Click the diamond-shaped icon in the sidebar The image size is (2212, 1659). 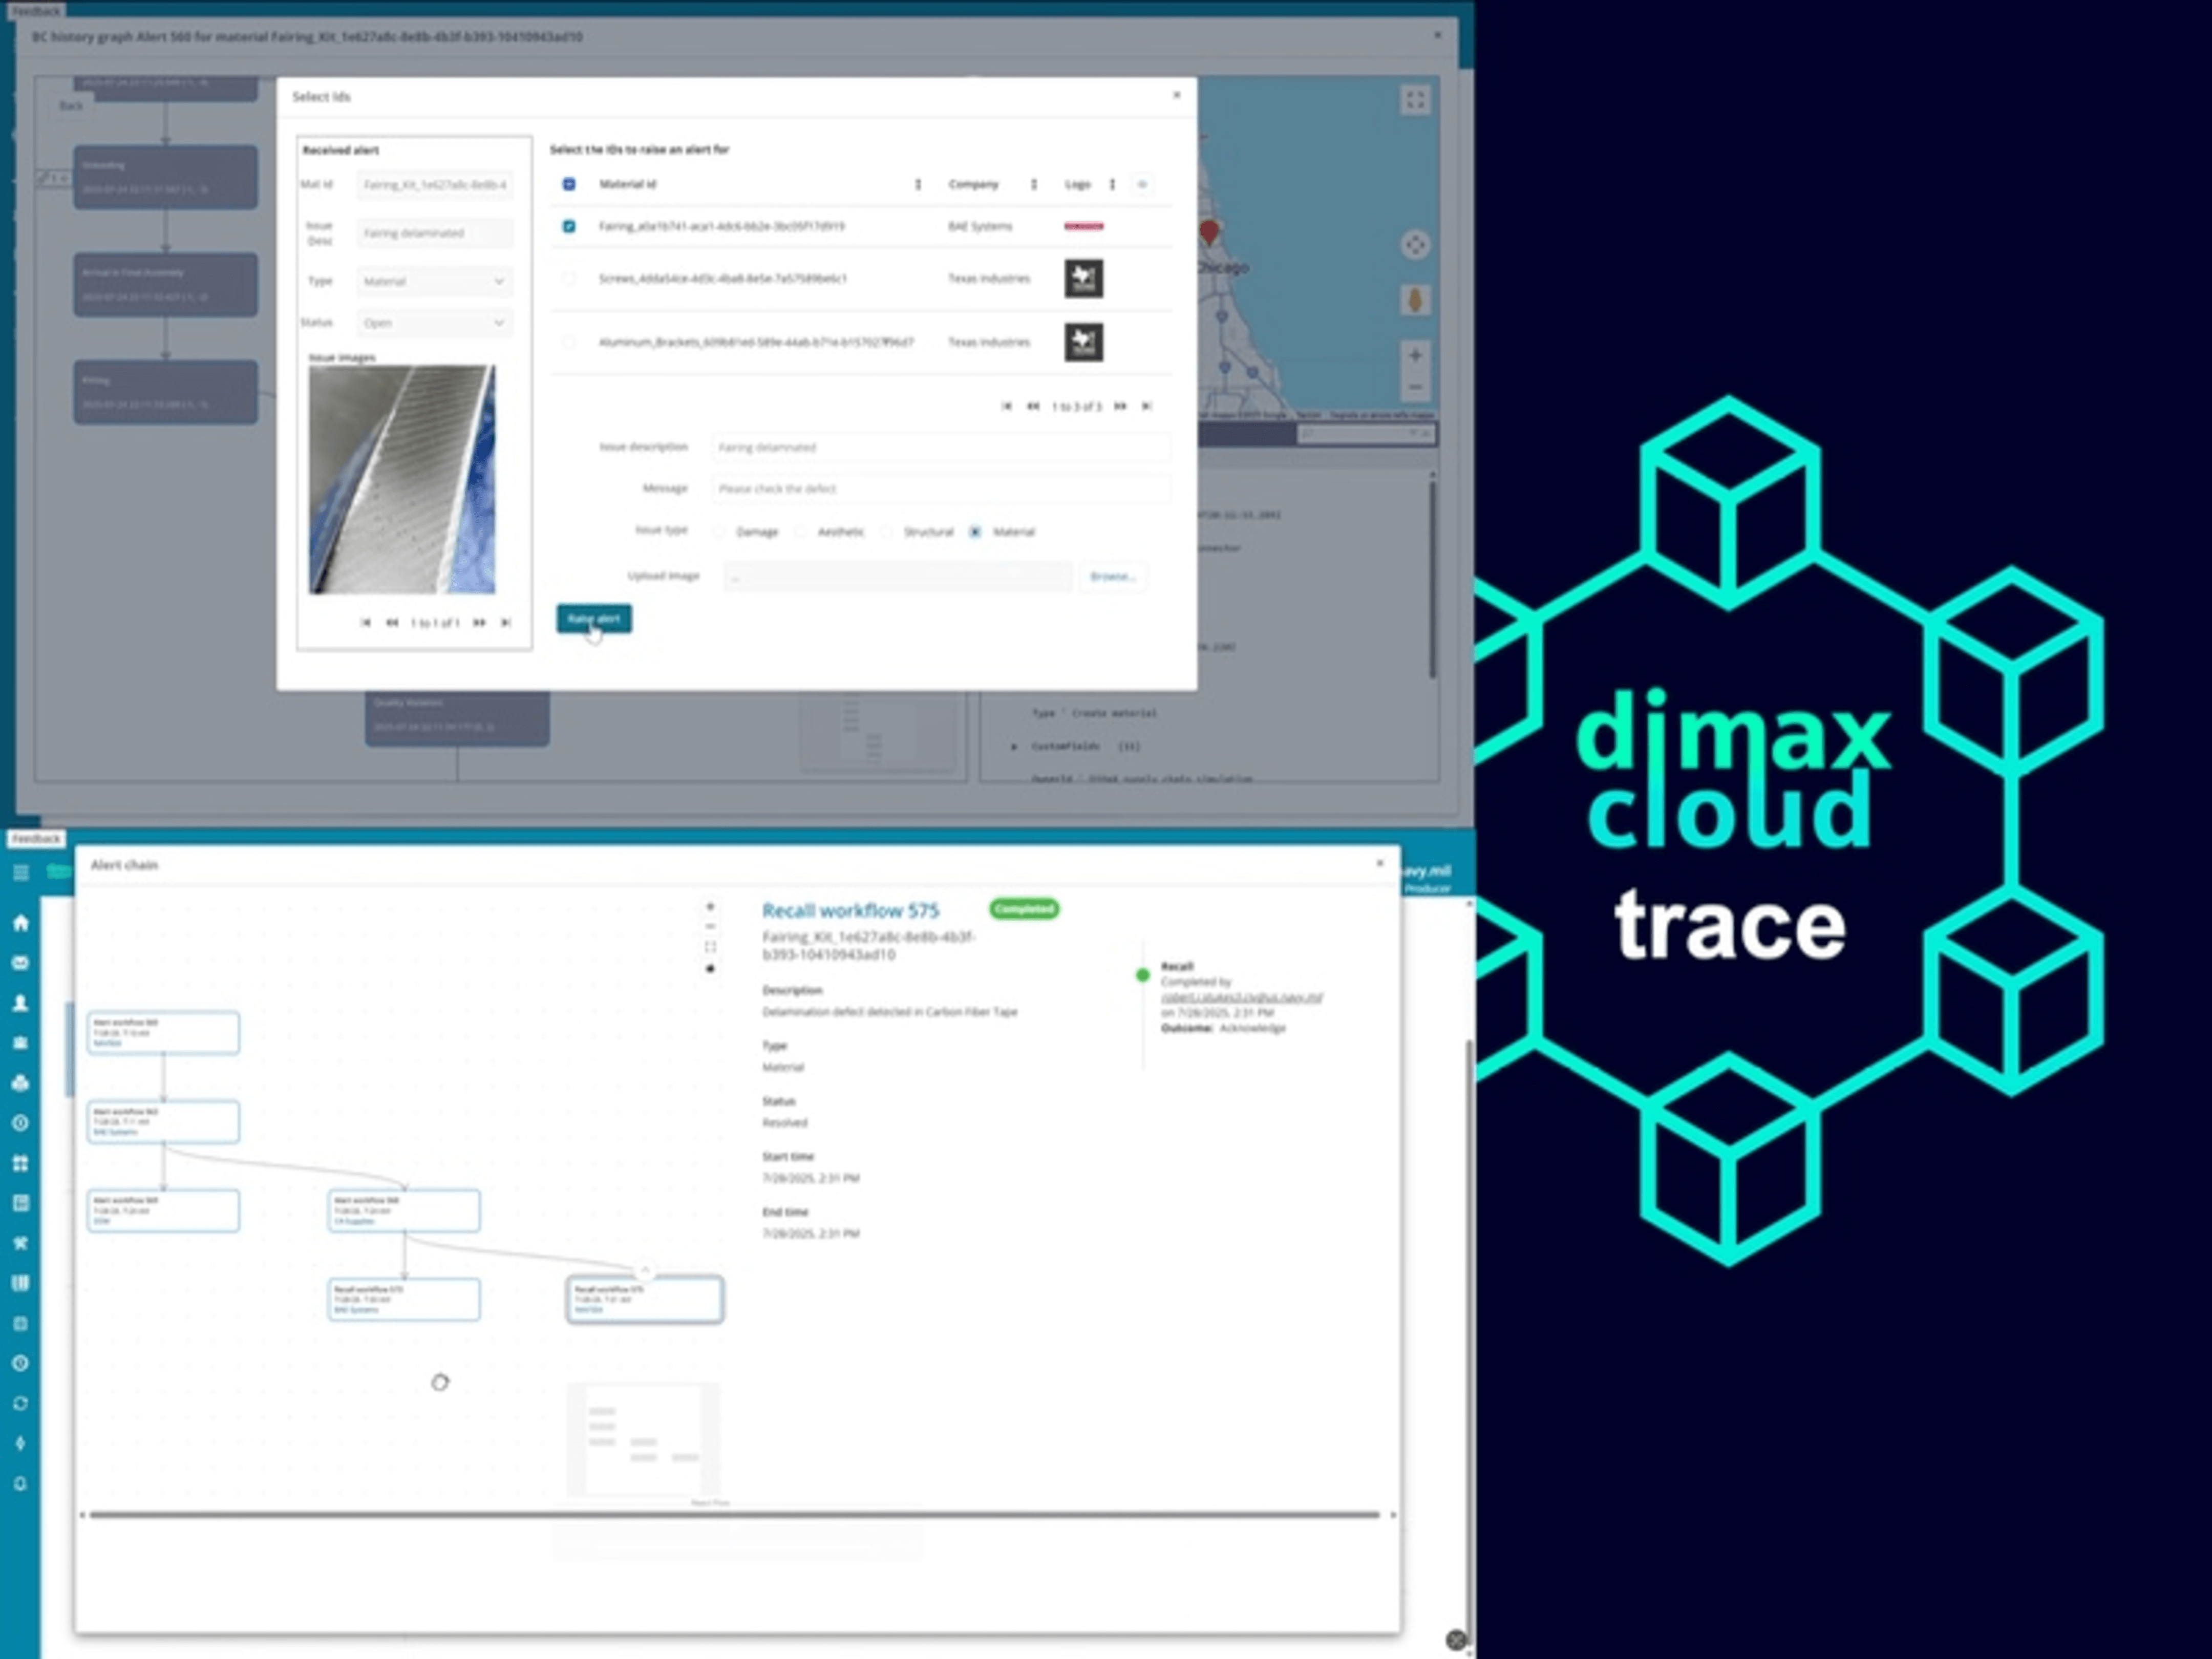coord(20,1444)
